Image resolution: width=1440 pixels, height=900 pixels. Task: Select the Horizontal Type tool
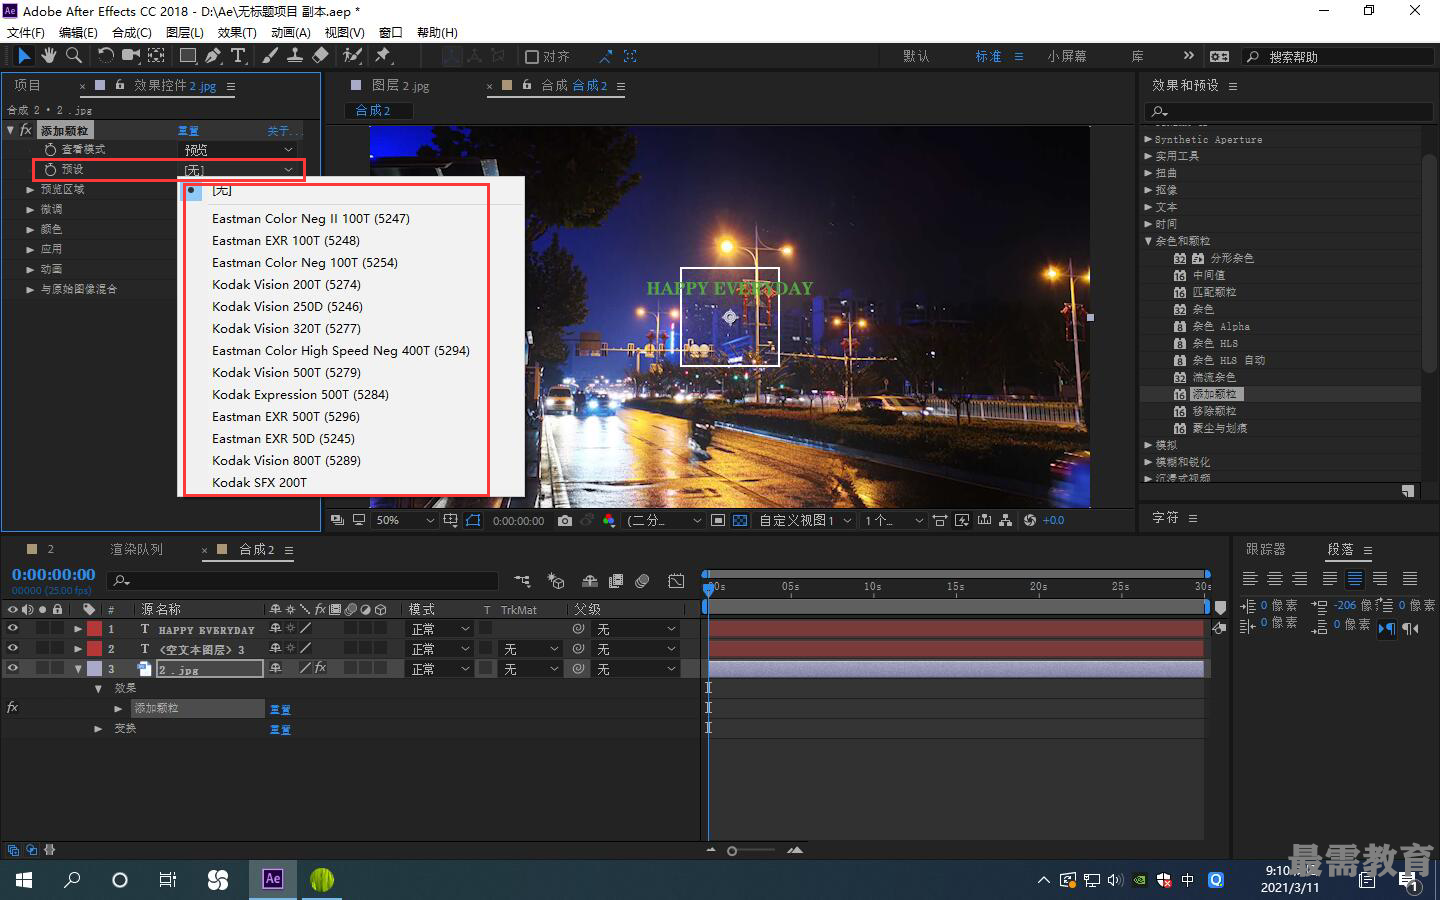click(238, 56)
